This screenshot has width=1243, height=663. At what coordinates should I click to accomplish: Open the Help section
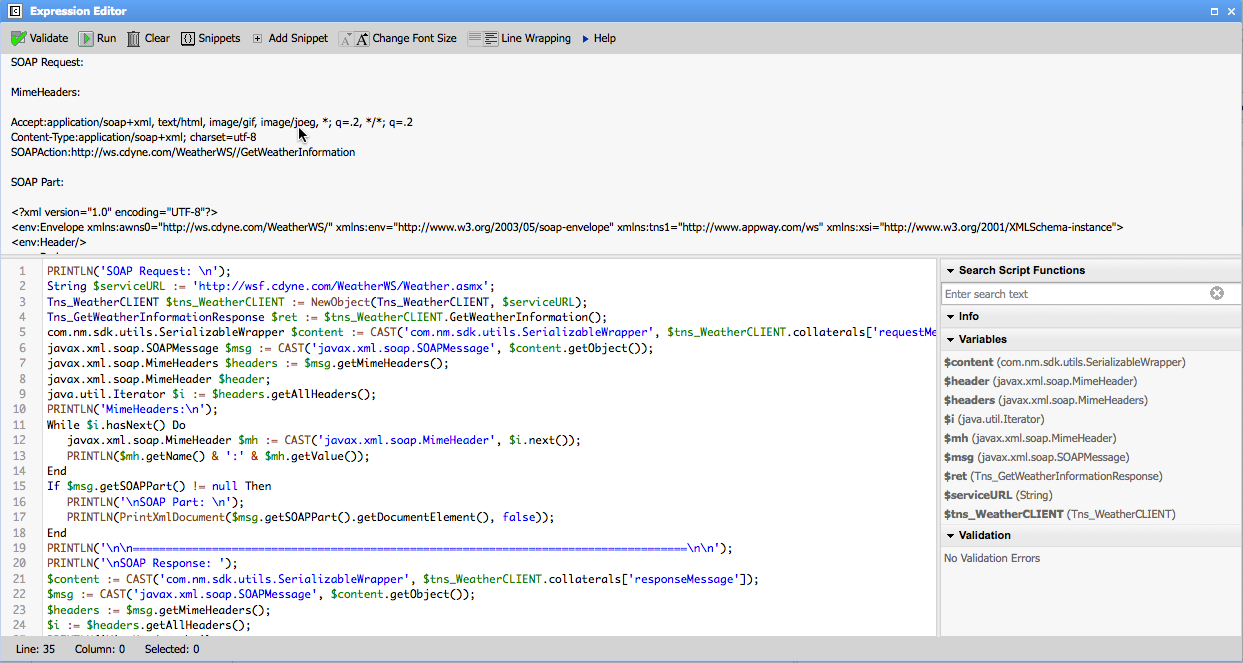tap(598, 38)
